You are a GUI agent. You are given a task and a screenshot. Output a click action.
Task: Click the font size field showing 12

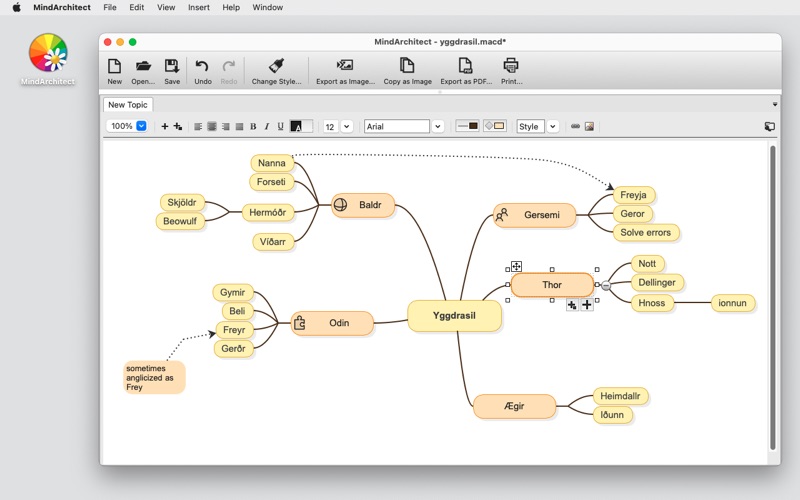(331, 126)
